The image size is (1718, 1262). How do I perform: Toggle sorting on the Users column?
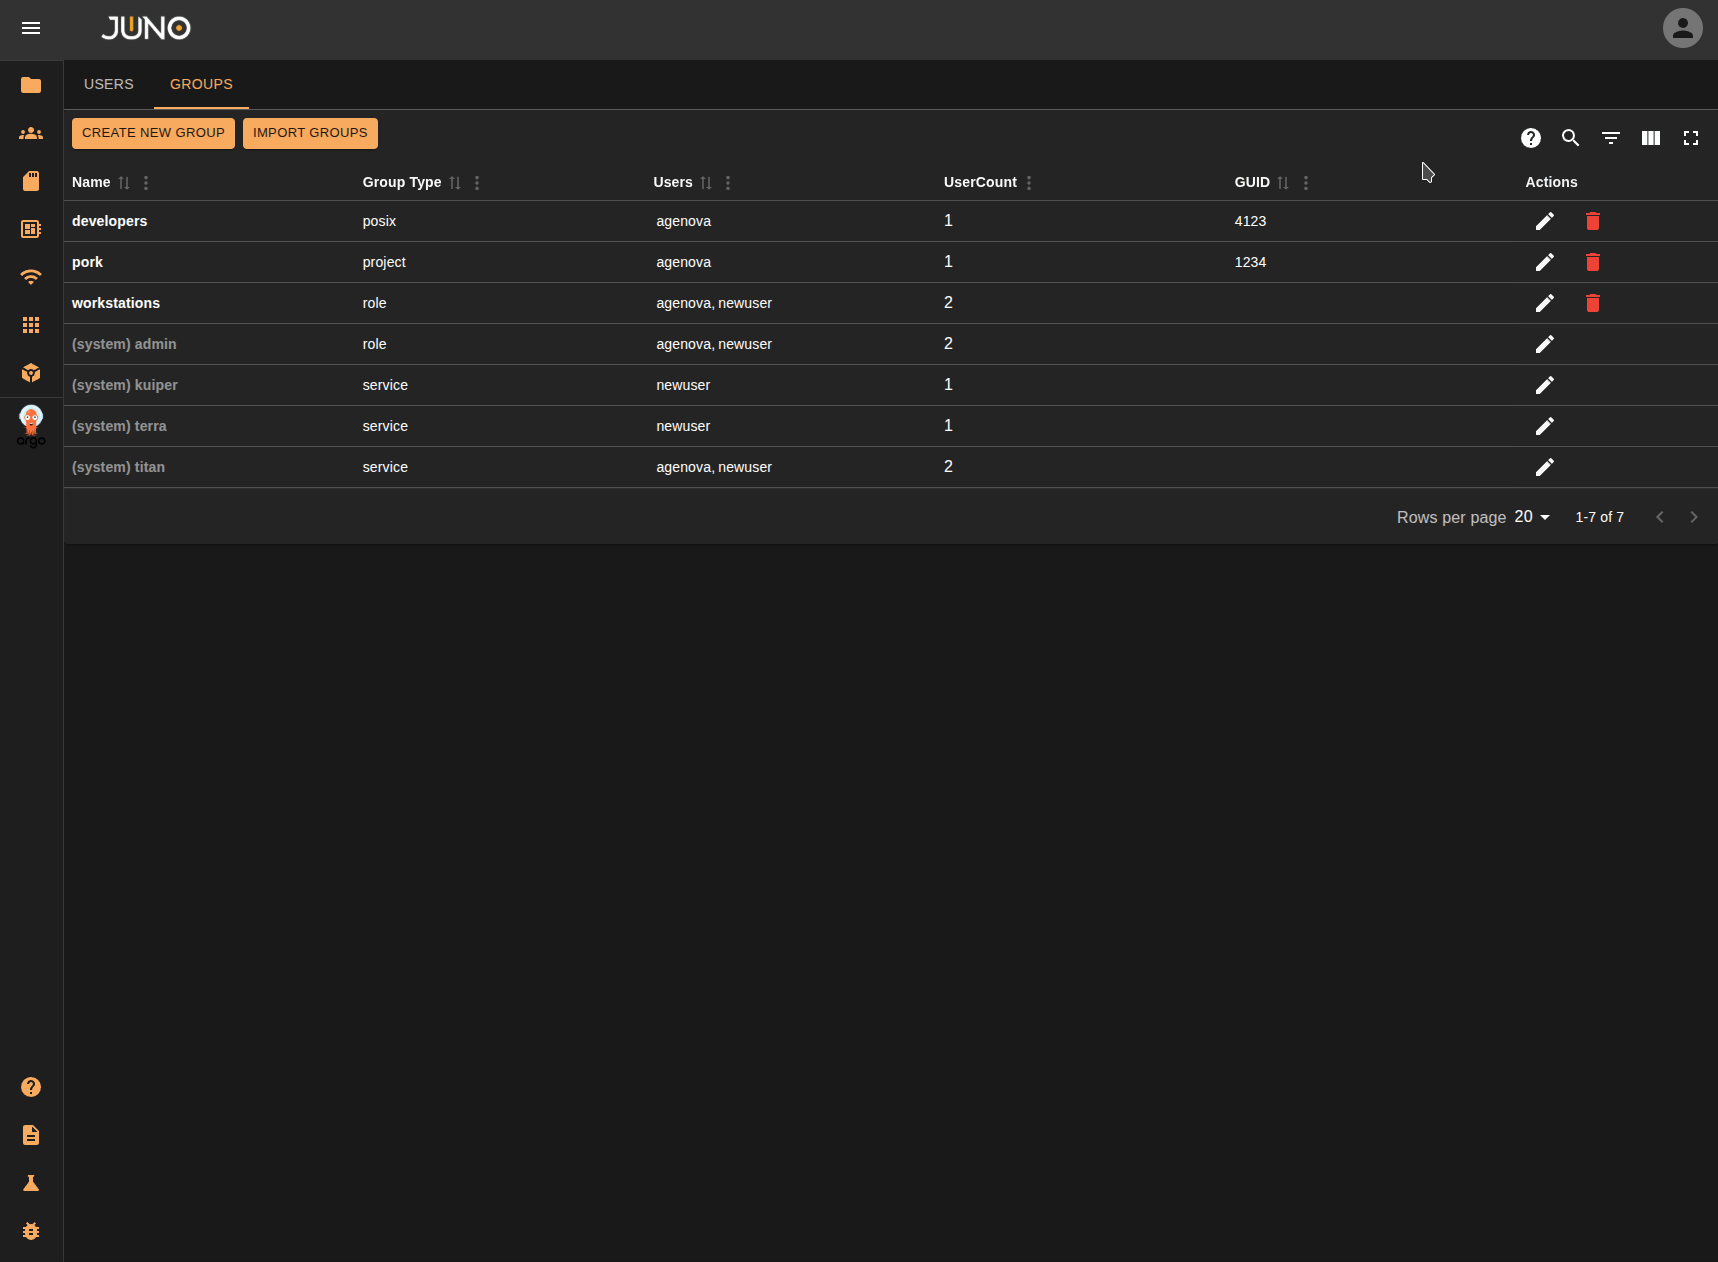[707, 183]
